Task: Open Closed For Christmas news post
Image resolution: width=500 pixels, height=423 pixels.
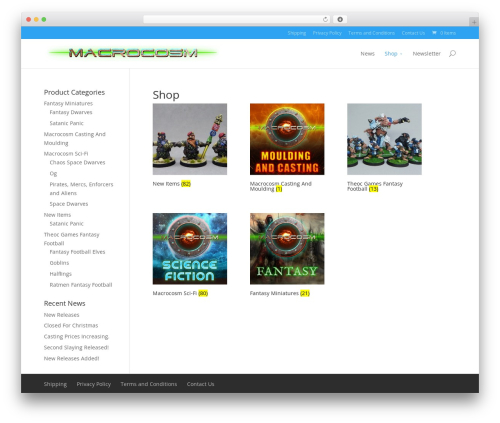Action: pyautogui.click(x=71, y=325)
